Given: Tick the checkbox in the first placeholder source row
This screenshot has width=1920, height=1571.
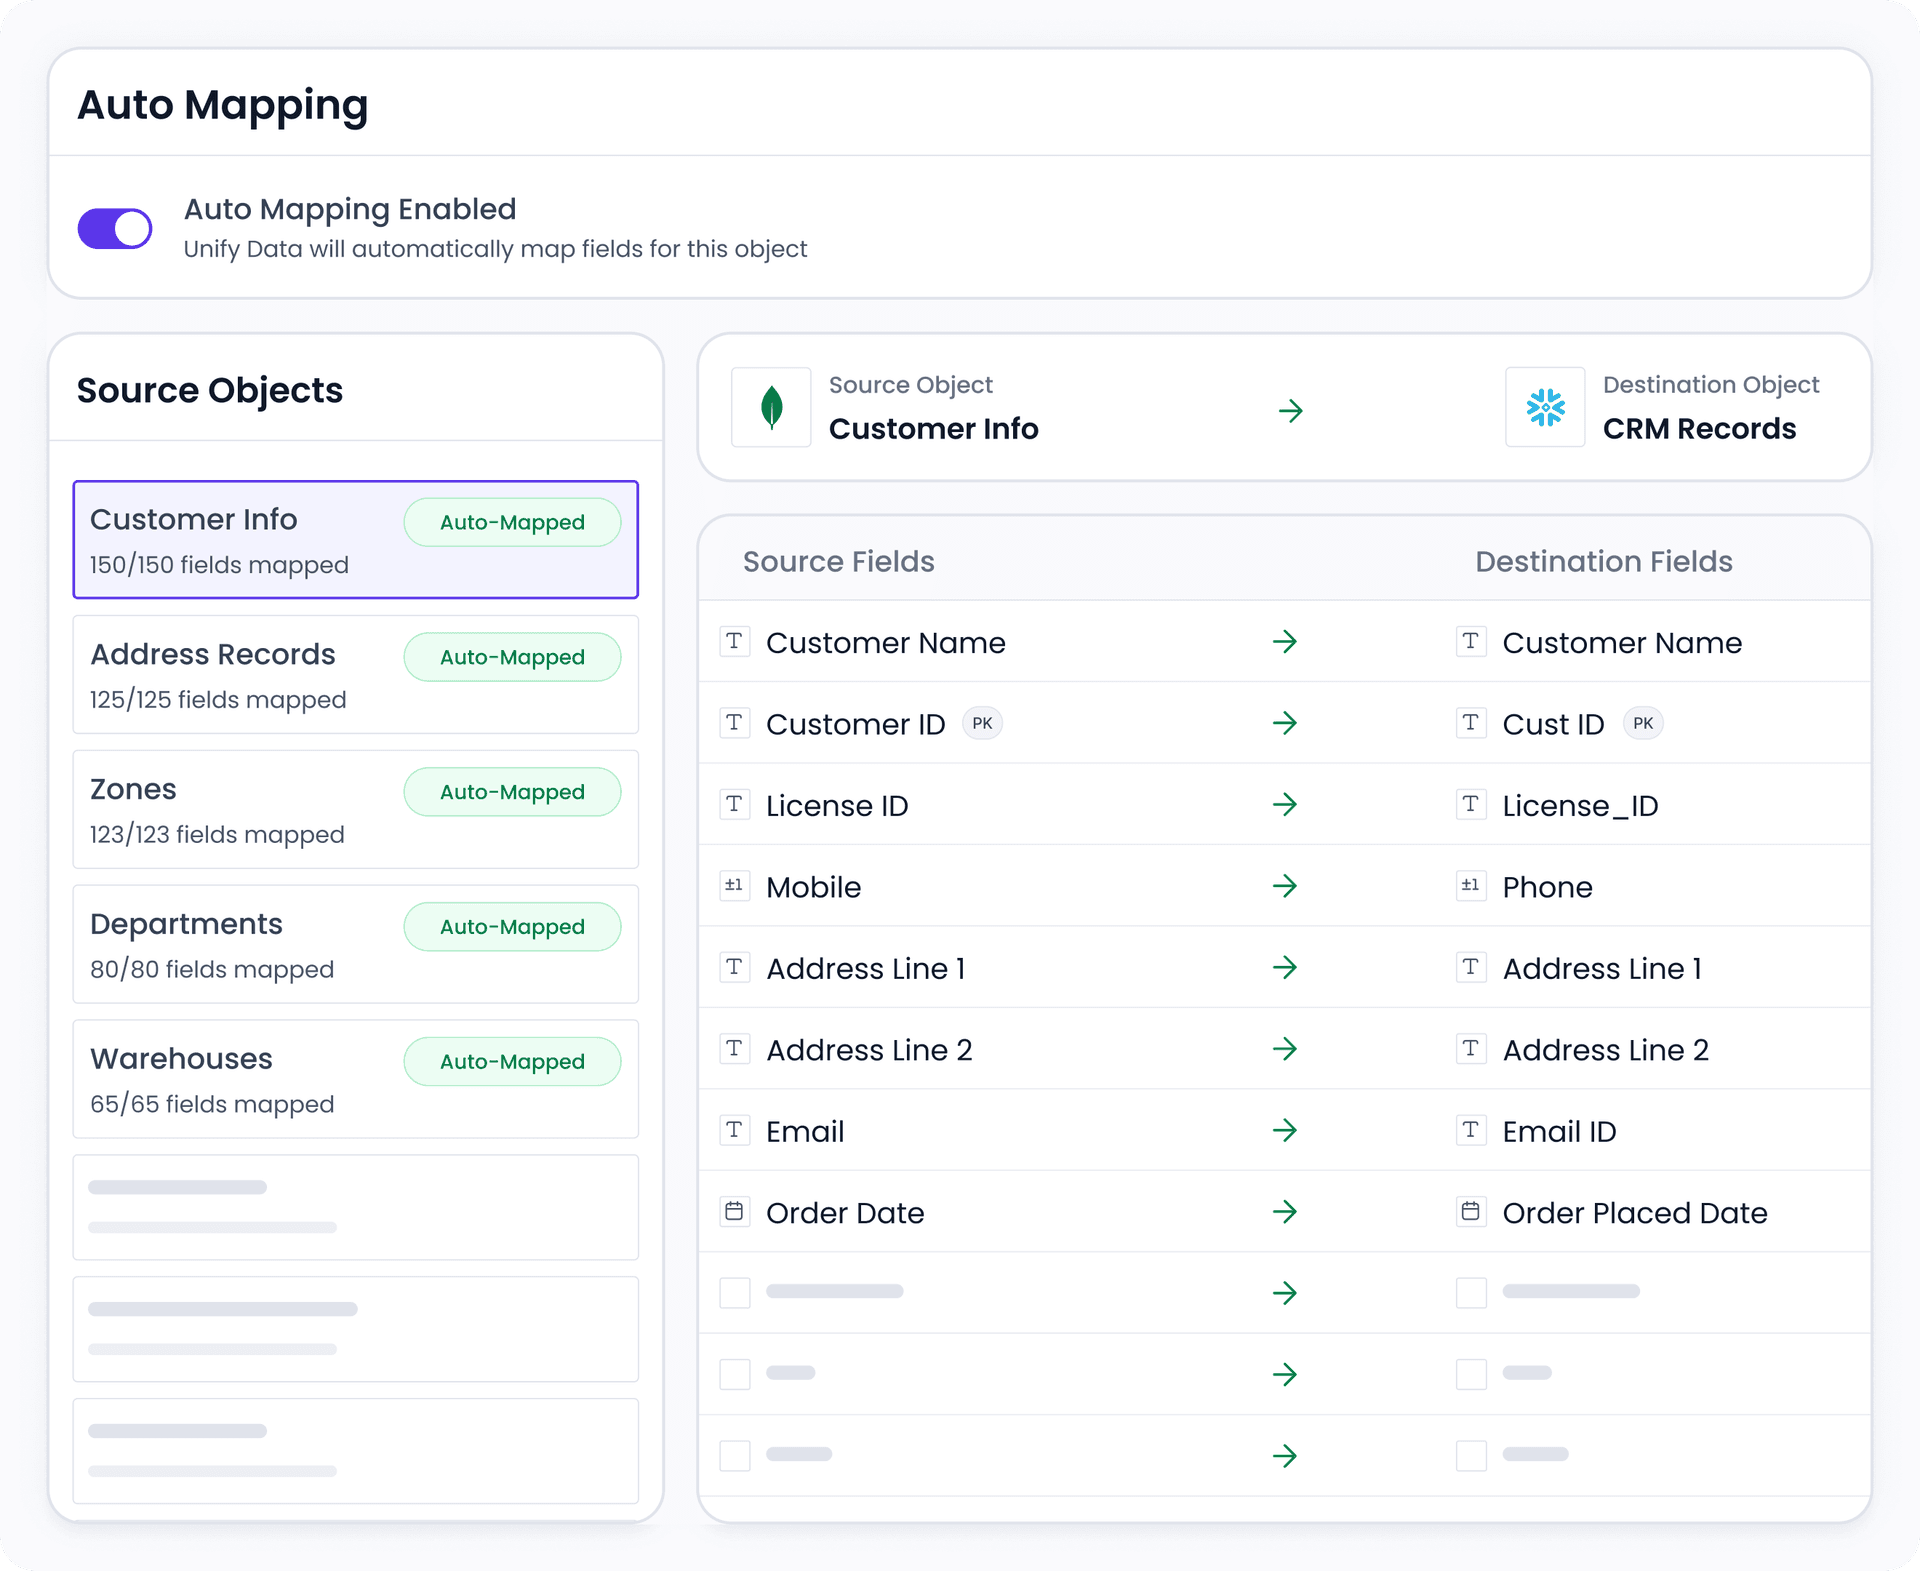Looking at the screenshot, I should (x=735, y=1292).
